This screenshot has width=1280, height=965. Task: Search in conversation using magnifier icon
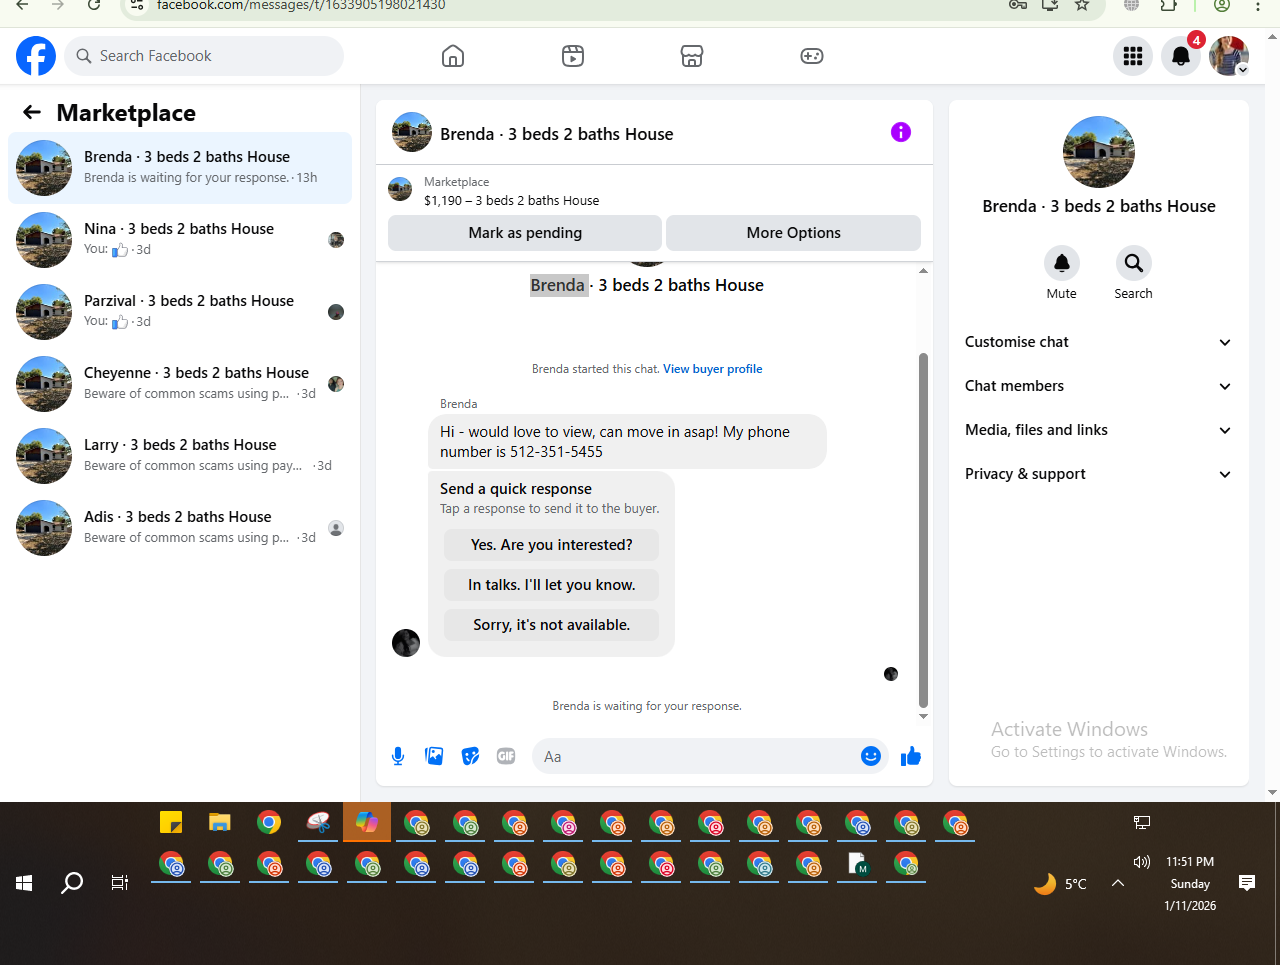click(x=1134, y=263)
